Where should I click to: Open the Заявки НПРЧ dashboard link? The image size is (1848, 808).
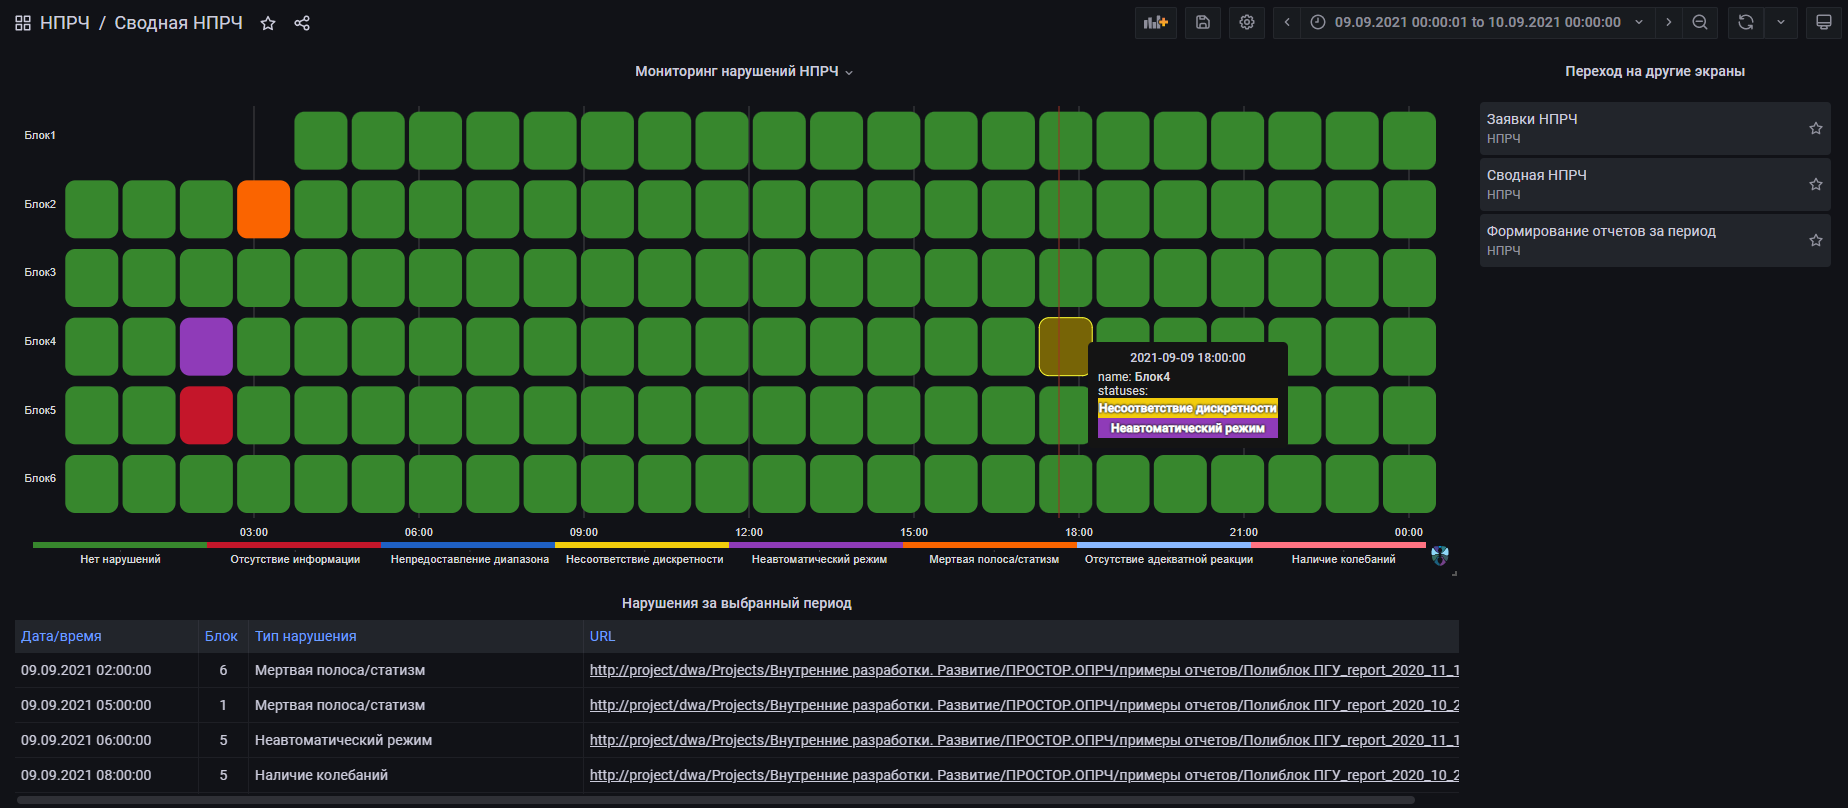click(1532, 119)
